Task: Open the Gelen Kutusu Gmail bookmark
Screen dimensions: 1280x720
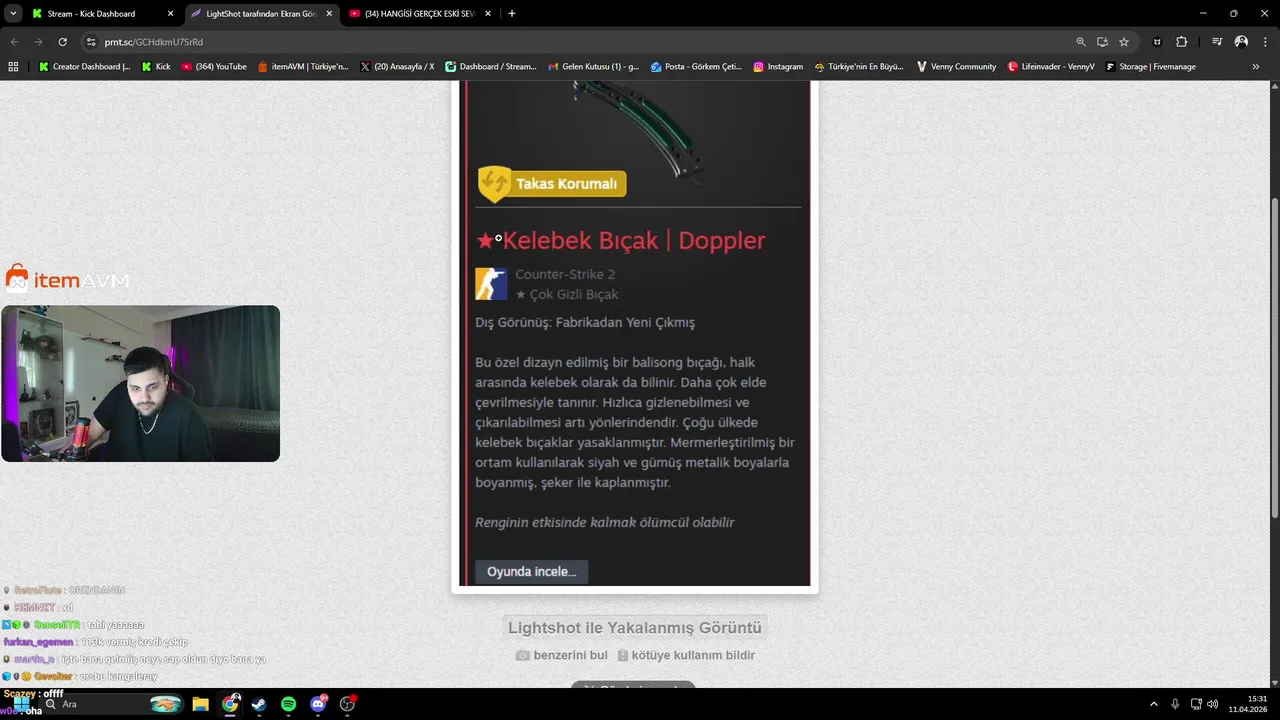Action: pyautogui.click(x=594, y=67)
